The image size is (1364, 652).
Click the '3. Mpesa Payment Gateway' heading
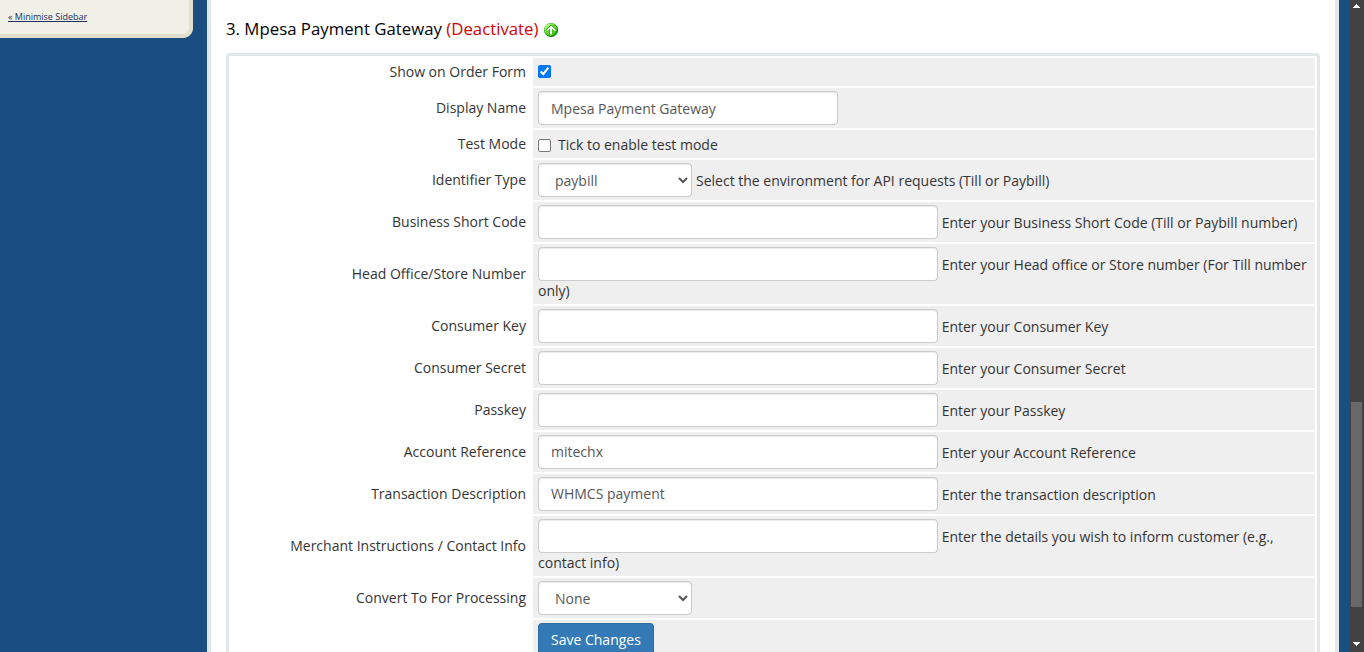tap(334, 30)
